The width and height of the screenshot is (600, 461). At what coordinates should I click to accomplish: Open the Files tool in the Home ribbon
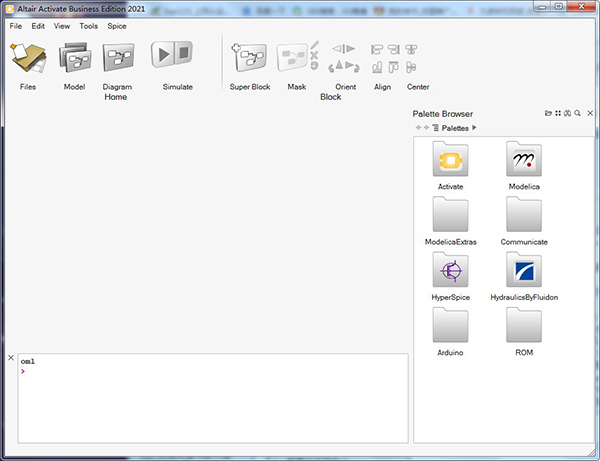point(28,58)
